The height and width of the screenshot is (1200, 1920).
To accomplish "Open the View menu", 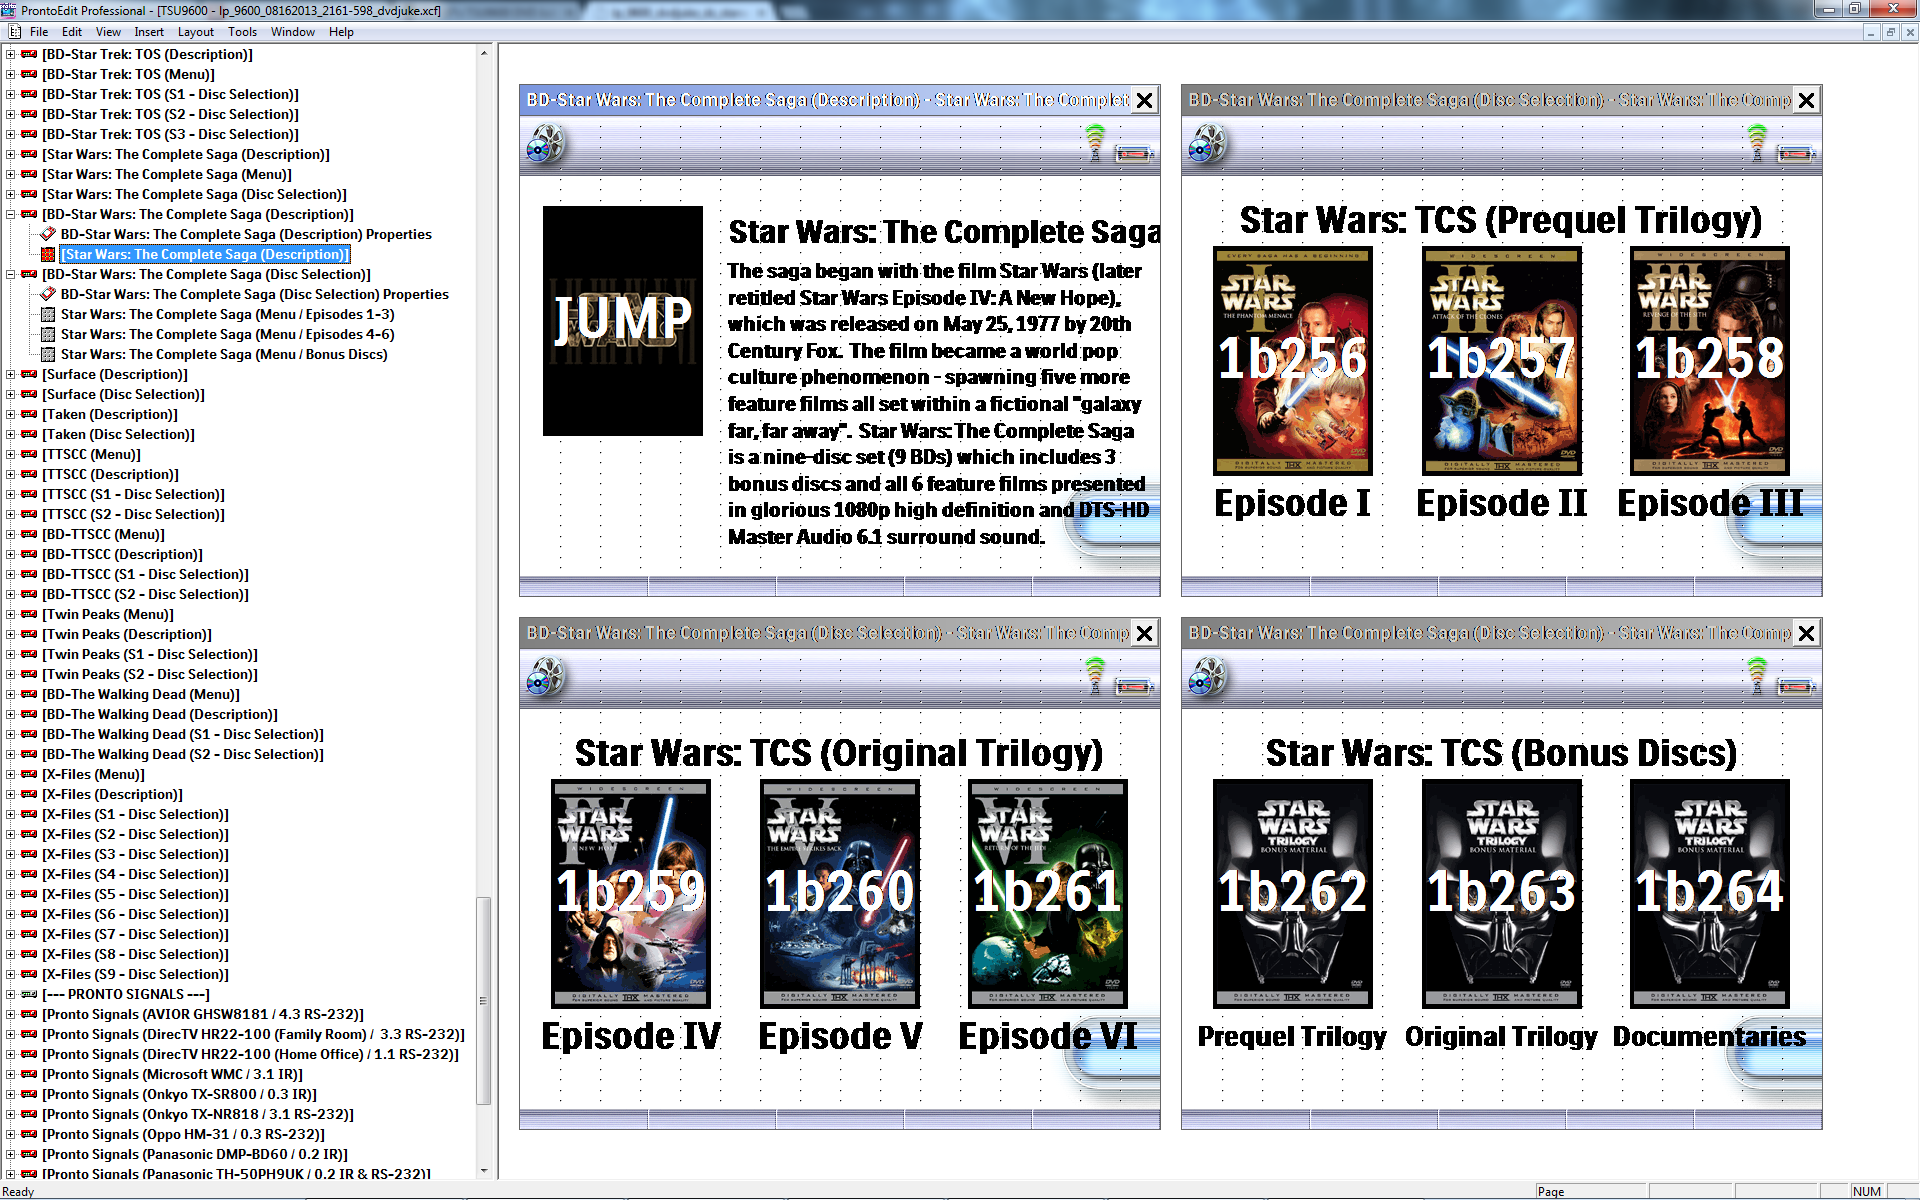I will coord(108,32).
